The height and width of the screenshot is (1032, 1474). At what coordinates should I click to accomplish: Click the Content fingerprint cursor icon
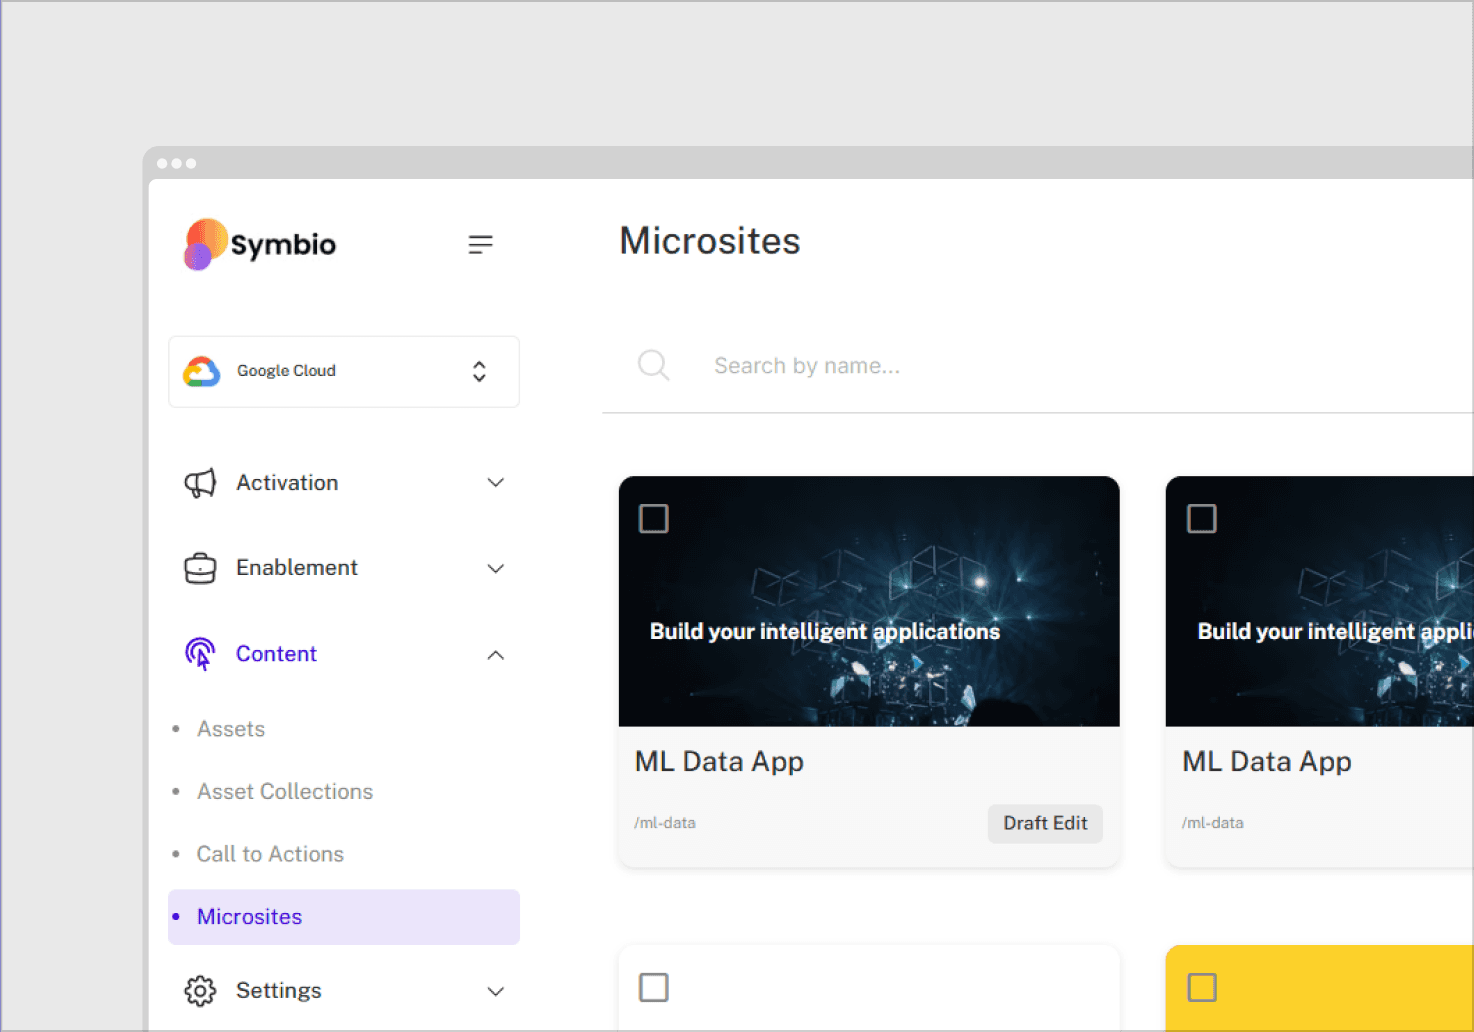tap(200, 654)
